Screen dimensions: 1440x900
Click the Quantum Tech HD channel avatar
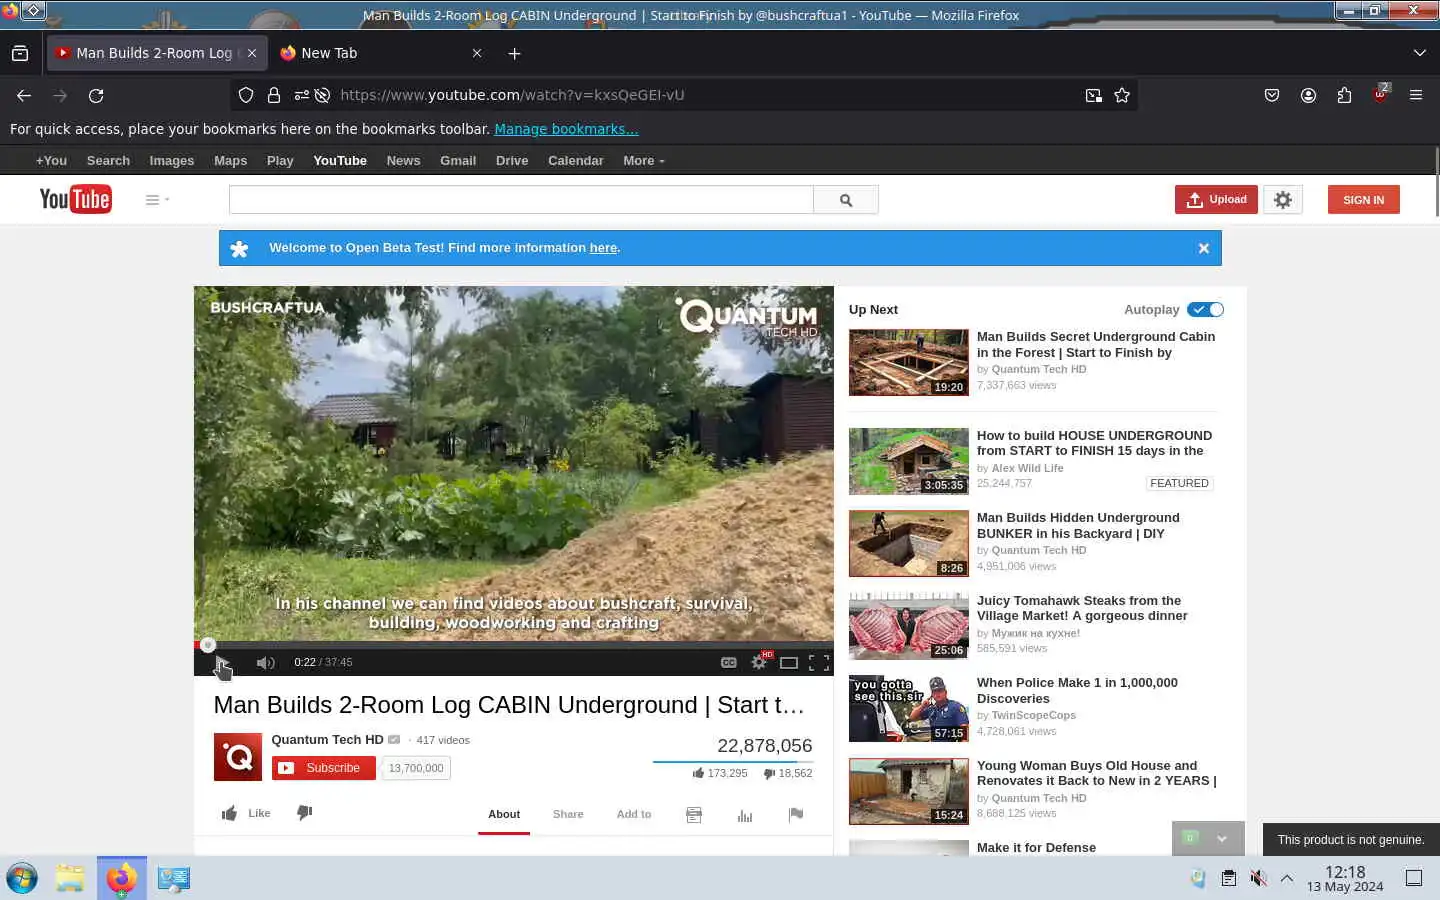pyautogui.click(x=238, y=757)
